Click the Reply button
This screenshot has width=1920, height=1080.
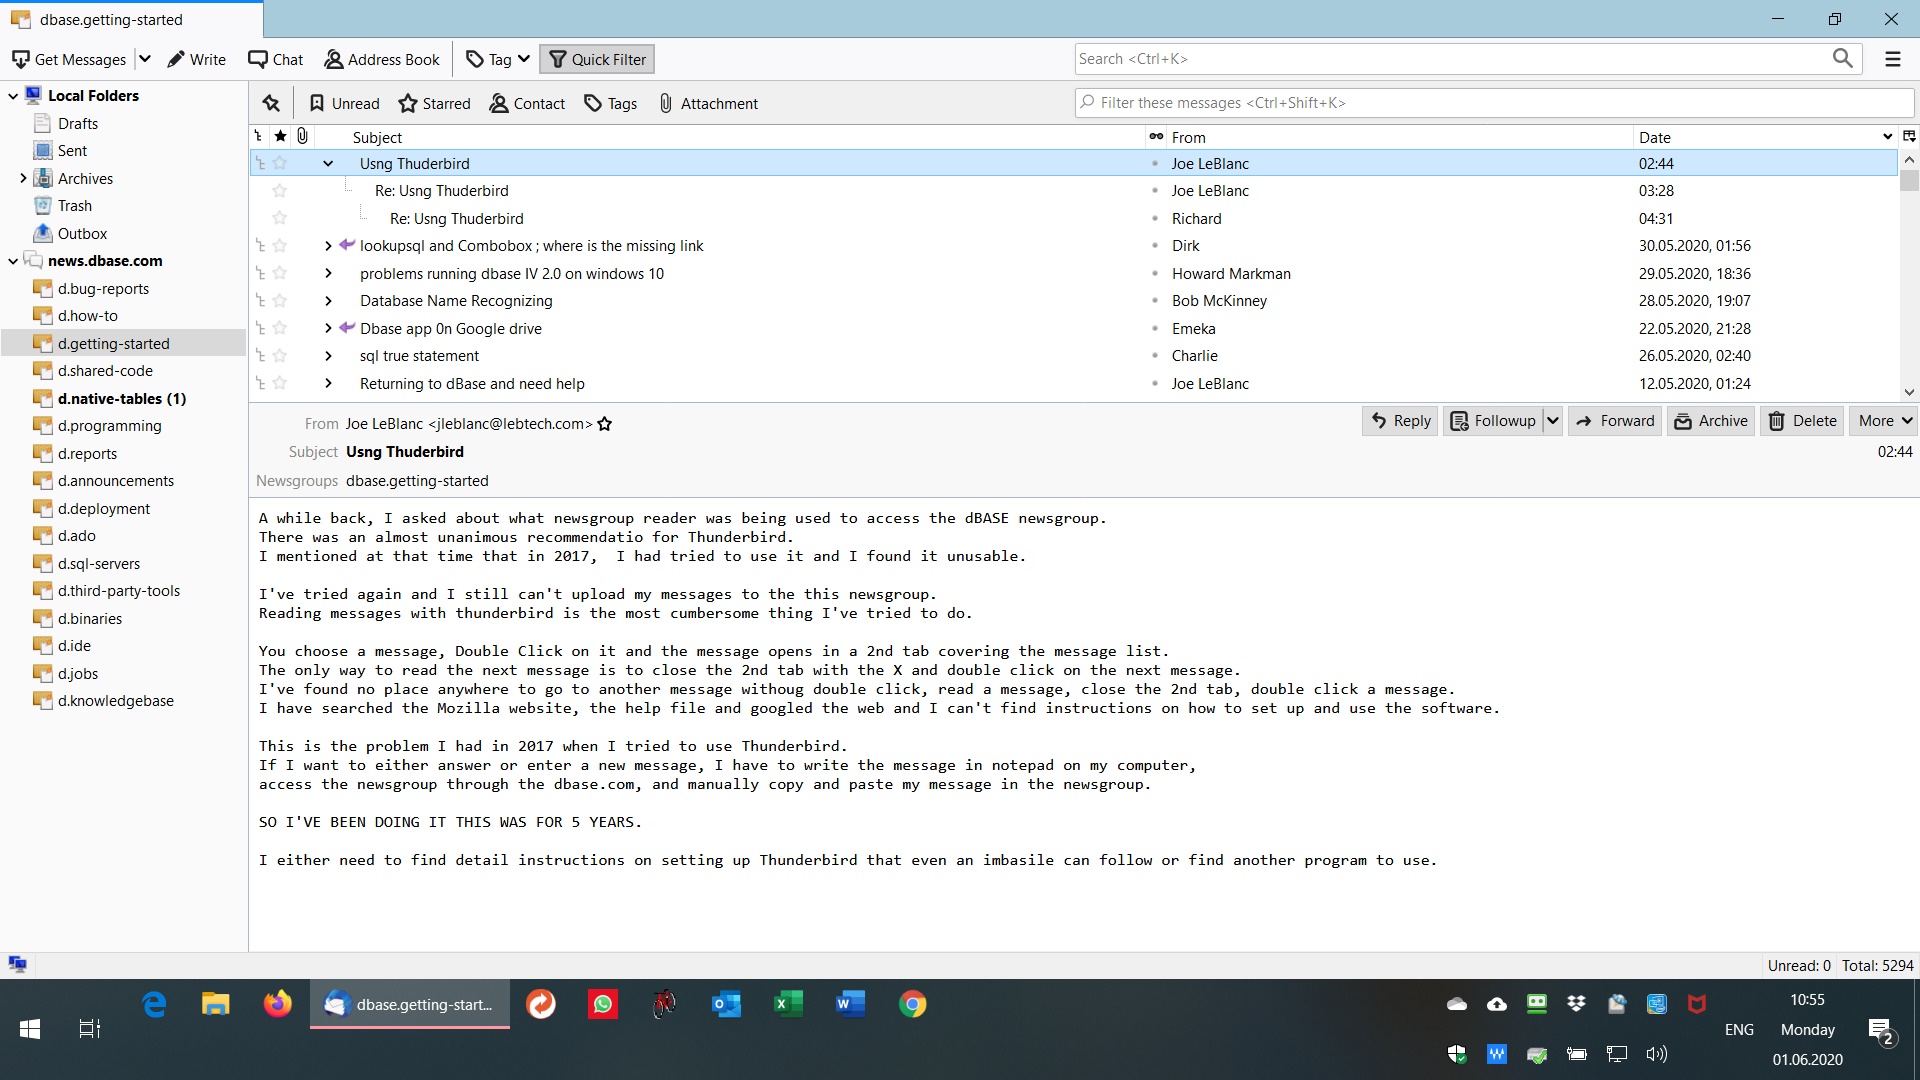(1400, 421)
